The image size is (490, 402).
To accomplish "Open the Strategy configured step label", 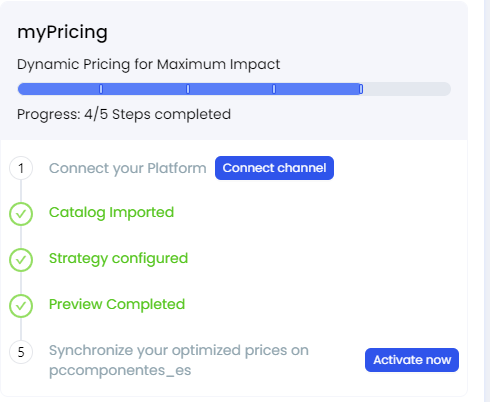I will (x=118, y=259).
